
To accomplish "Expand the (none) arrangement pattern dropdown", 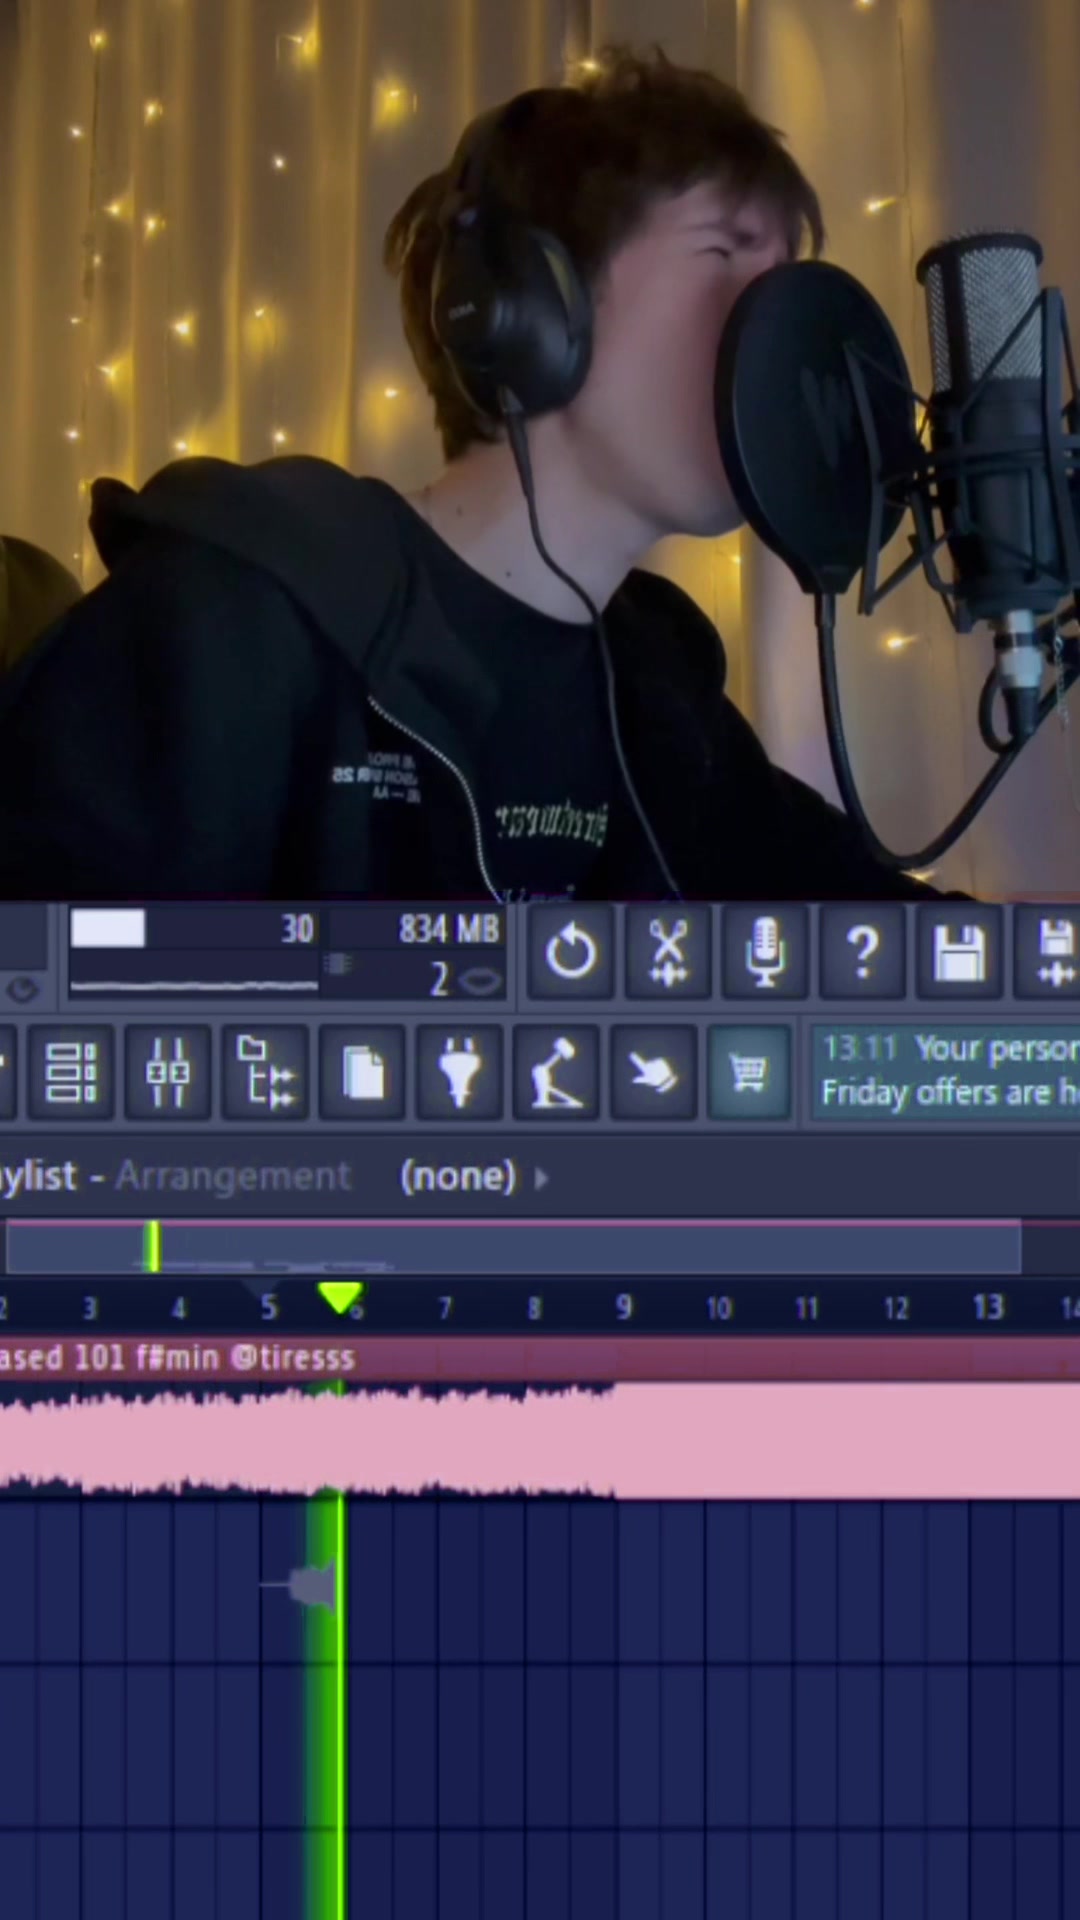I will point(474,1176).
